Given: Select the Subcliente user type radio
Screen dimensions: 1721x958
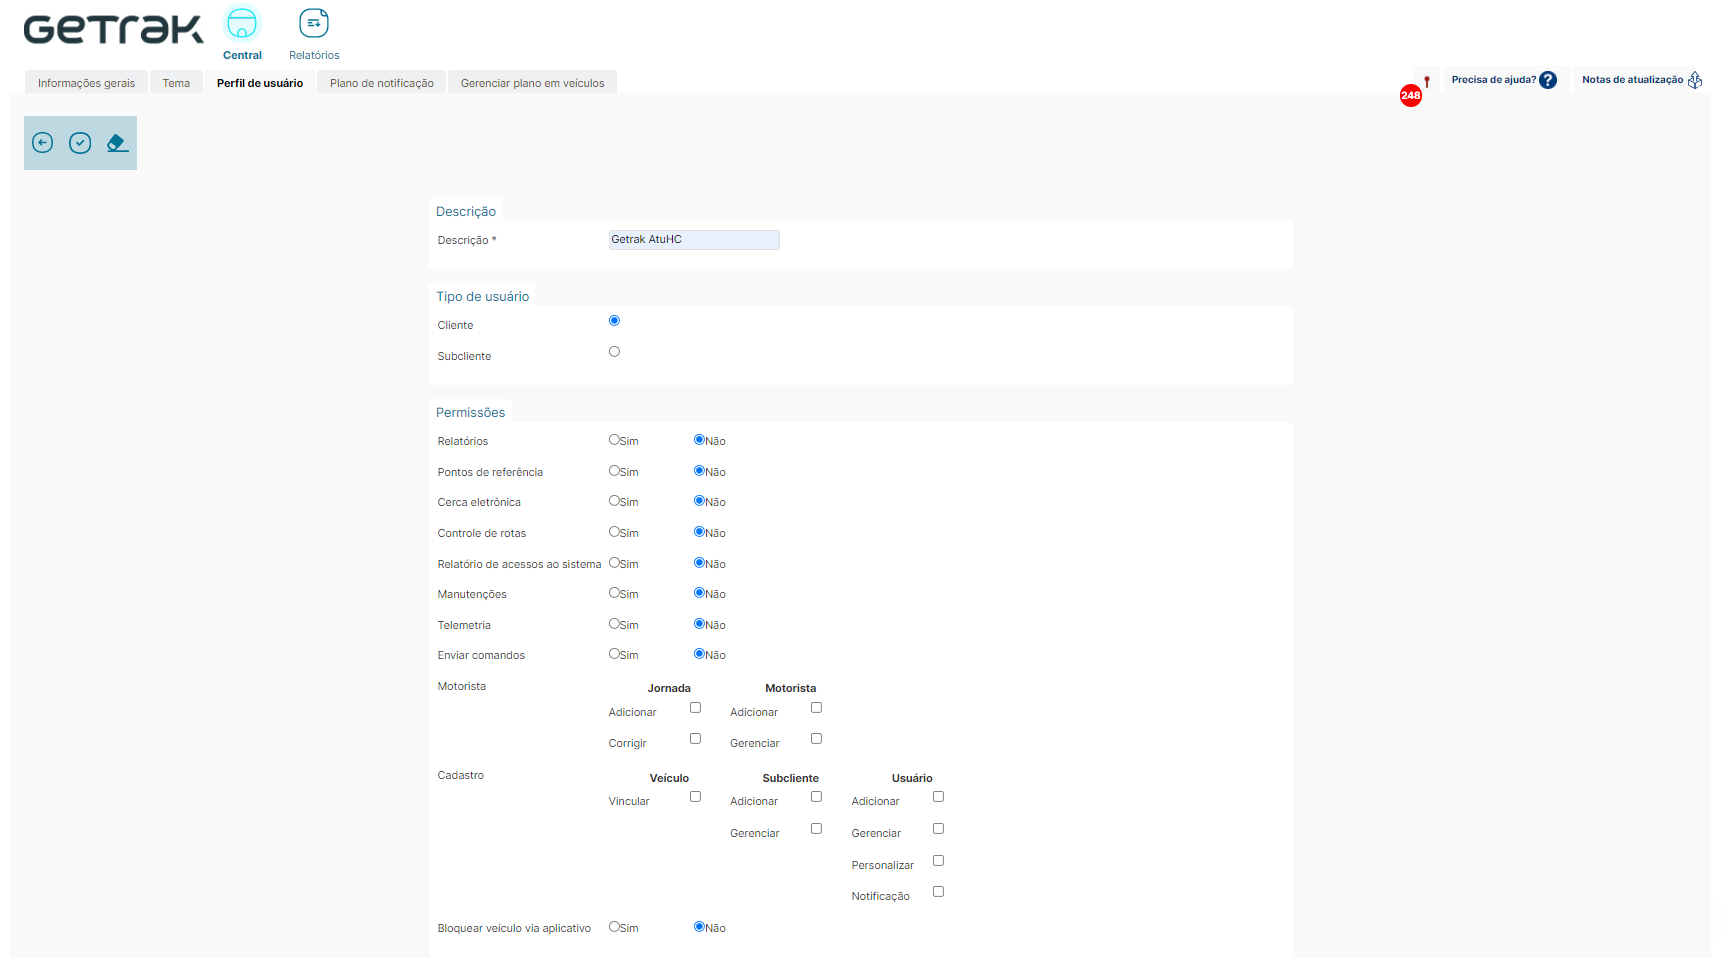Looking at the screenshot, I should [x=614, y=352].
